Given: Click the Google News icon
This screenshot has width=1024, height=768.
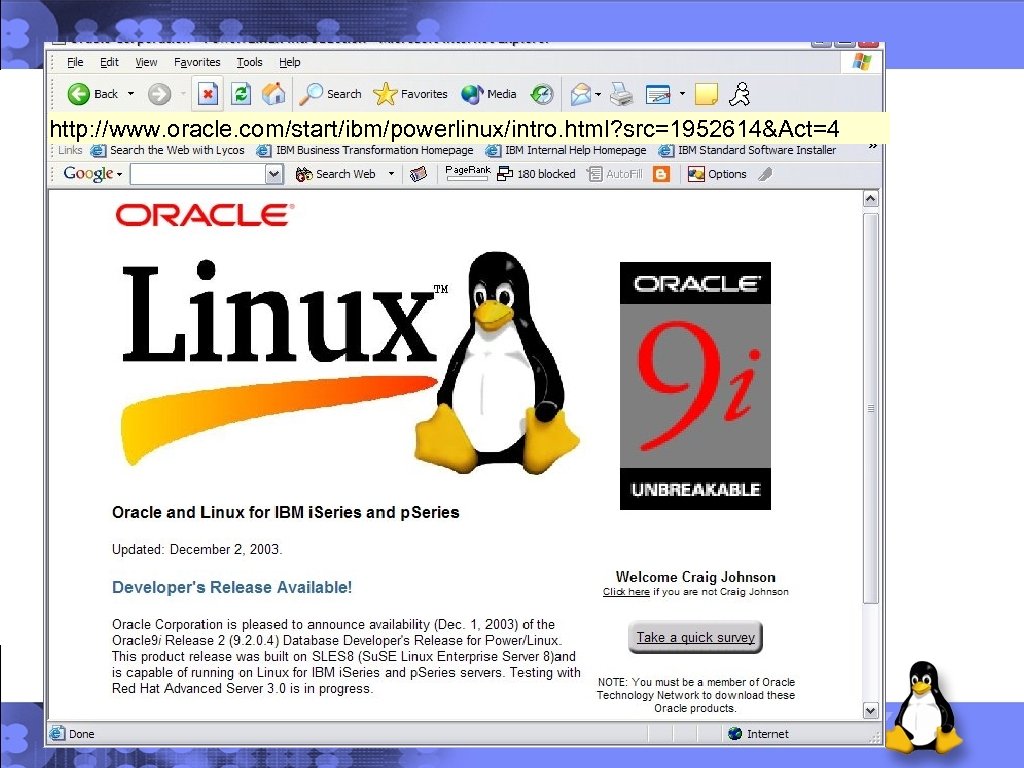Looking at the screenshot, I should [x=418, y=174].
